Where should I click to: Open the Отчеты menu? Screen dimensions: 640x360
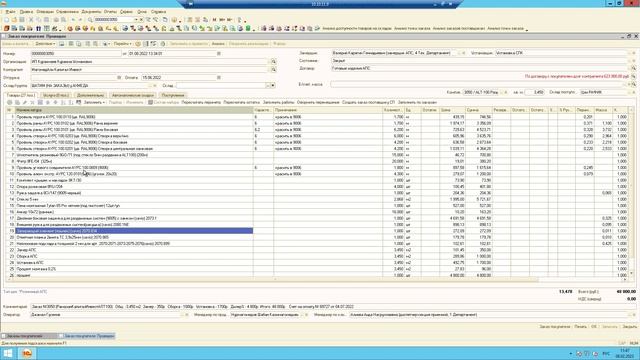[x=110, y=12]
